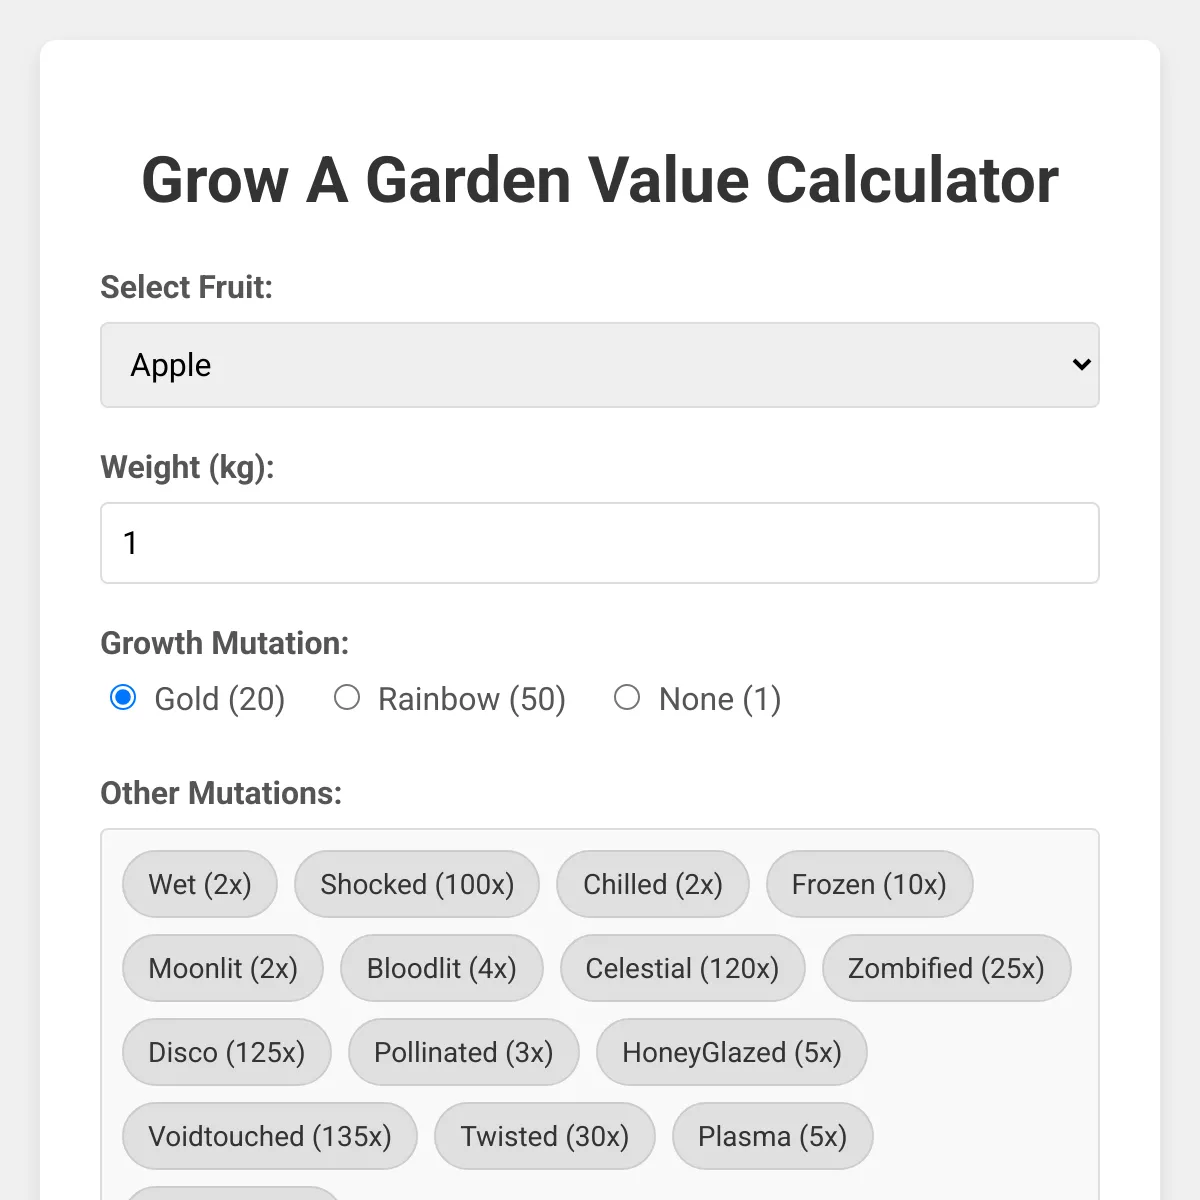Click the Pollinated (3x) chip
Screen dimensions: 1200x1200
(x=464, y=1052)
